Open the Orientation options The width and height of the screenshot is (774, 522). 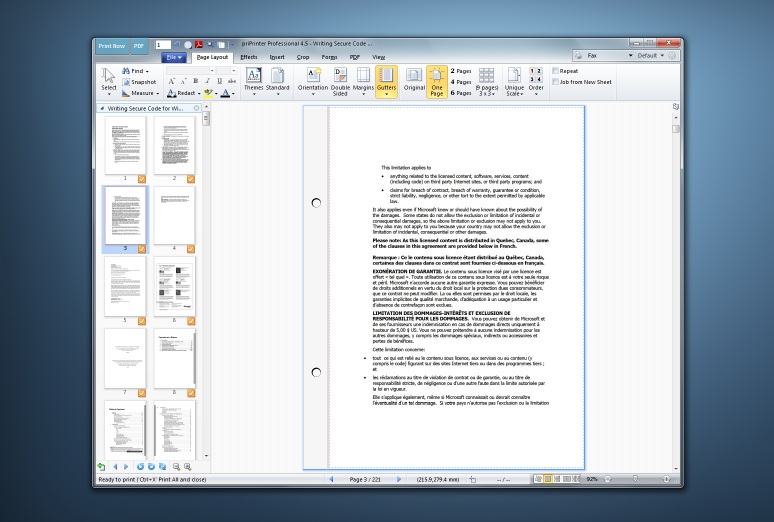click(313, 81)
